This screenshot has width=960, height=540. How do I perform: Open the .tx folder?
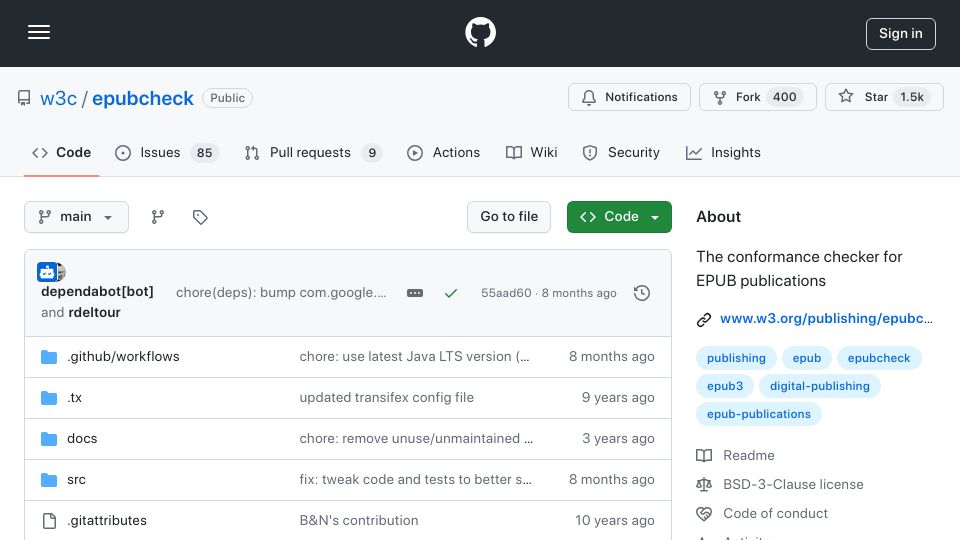coord(75,397)
